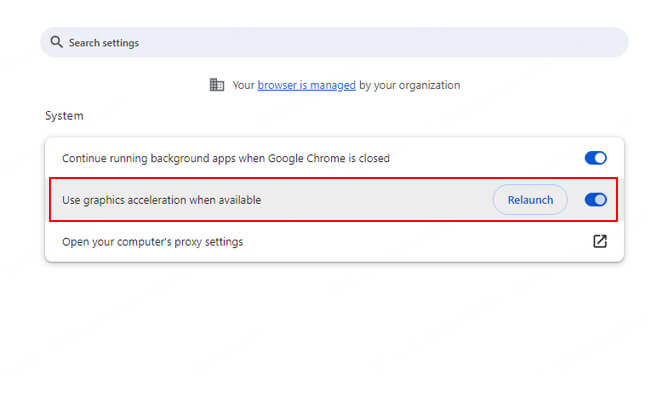Click empty space in the proxy settings row
This screenshot has width=650, height=400.
coord(420,241)
